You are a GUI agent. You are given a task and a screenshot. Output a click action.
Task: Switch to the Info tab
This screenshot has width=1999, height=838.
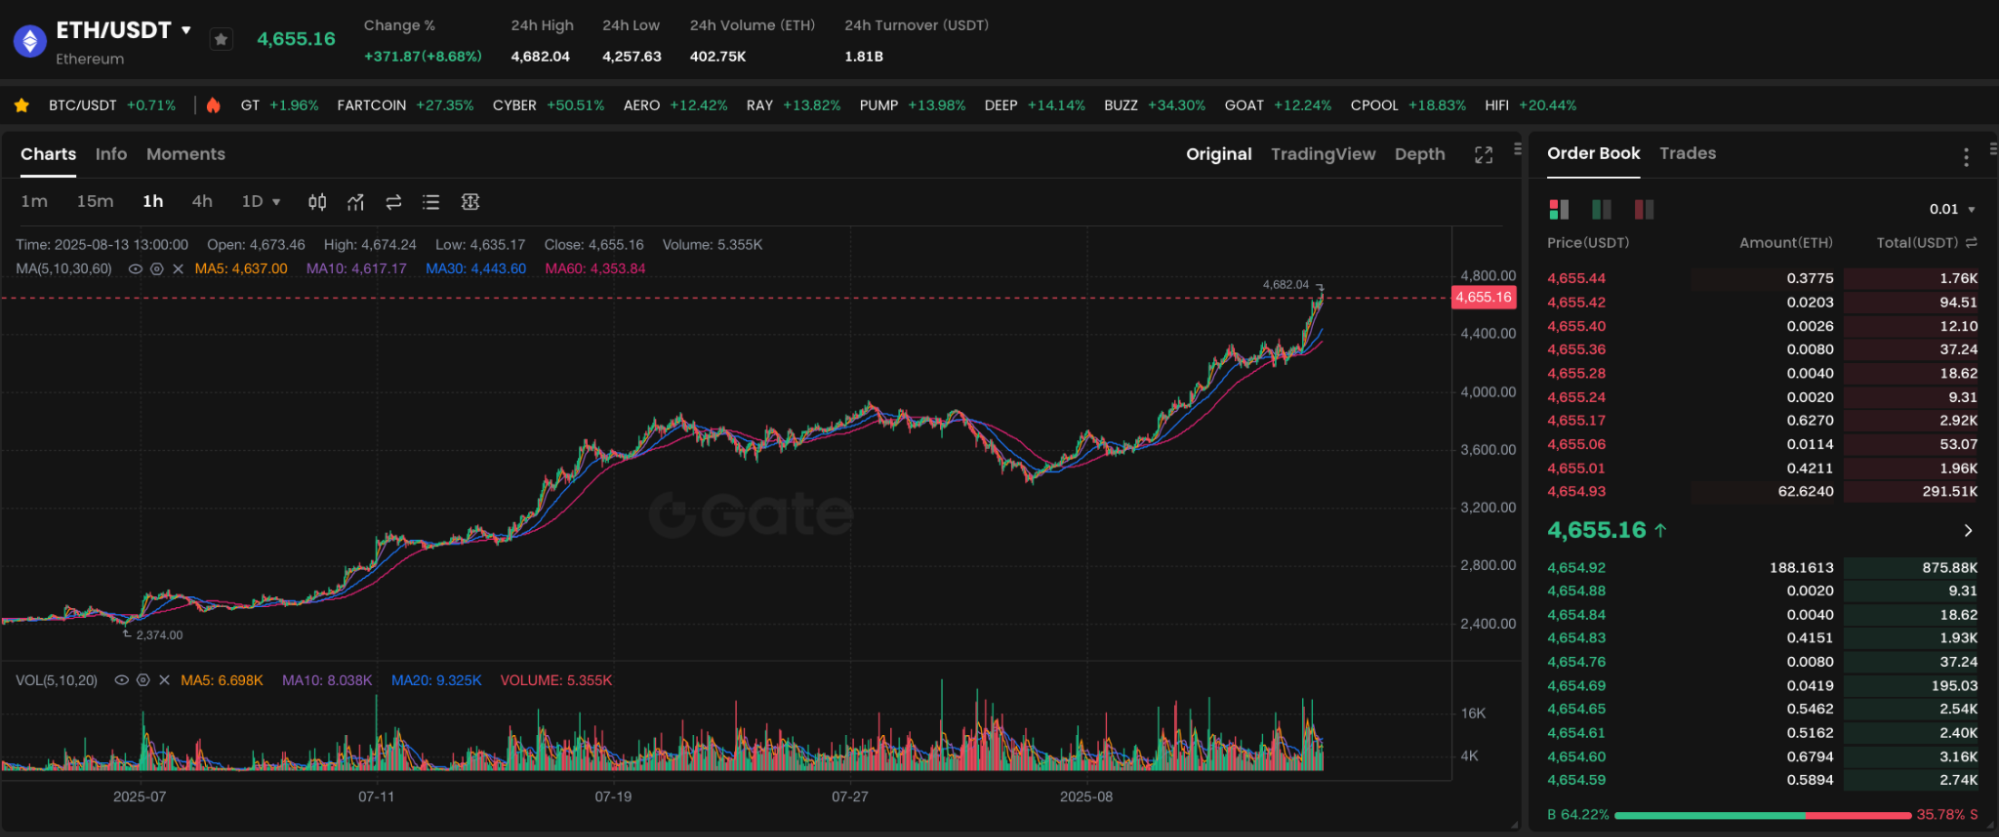[x=111, y=154]
